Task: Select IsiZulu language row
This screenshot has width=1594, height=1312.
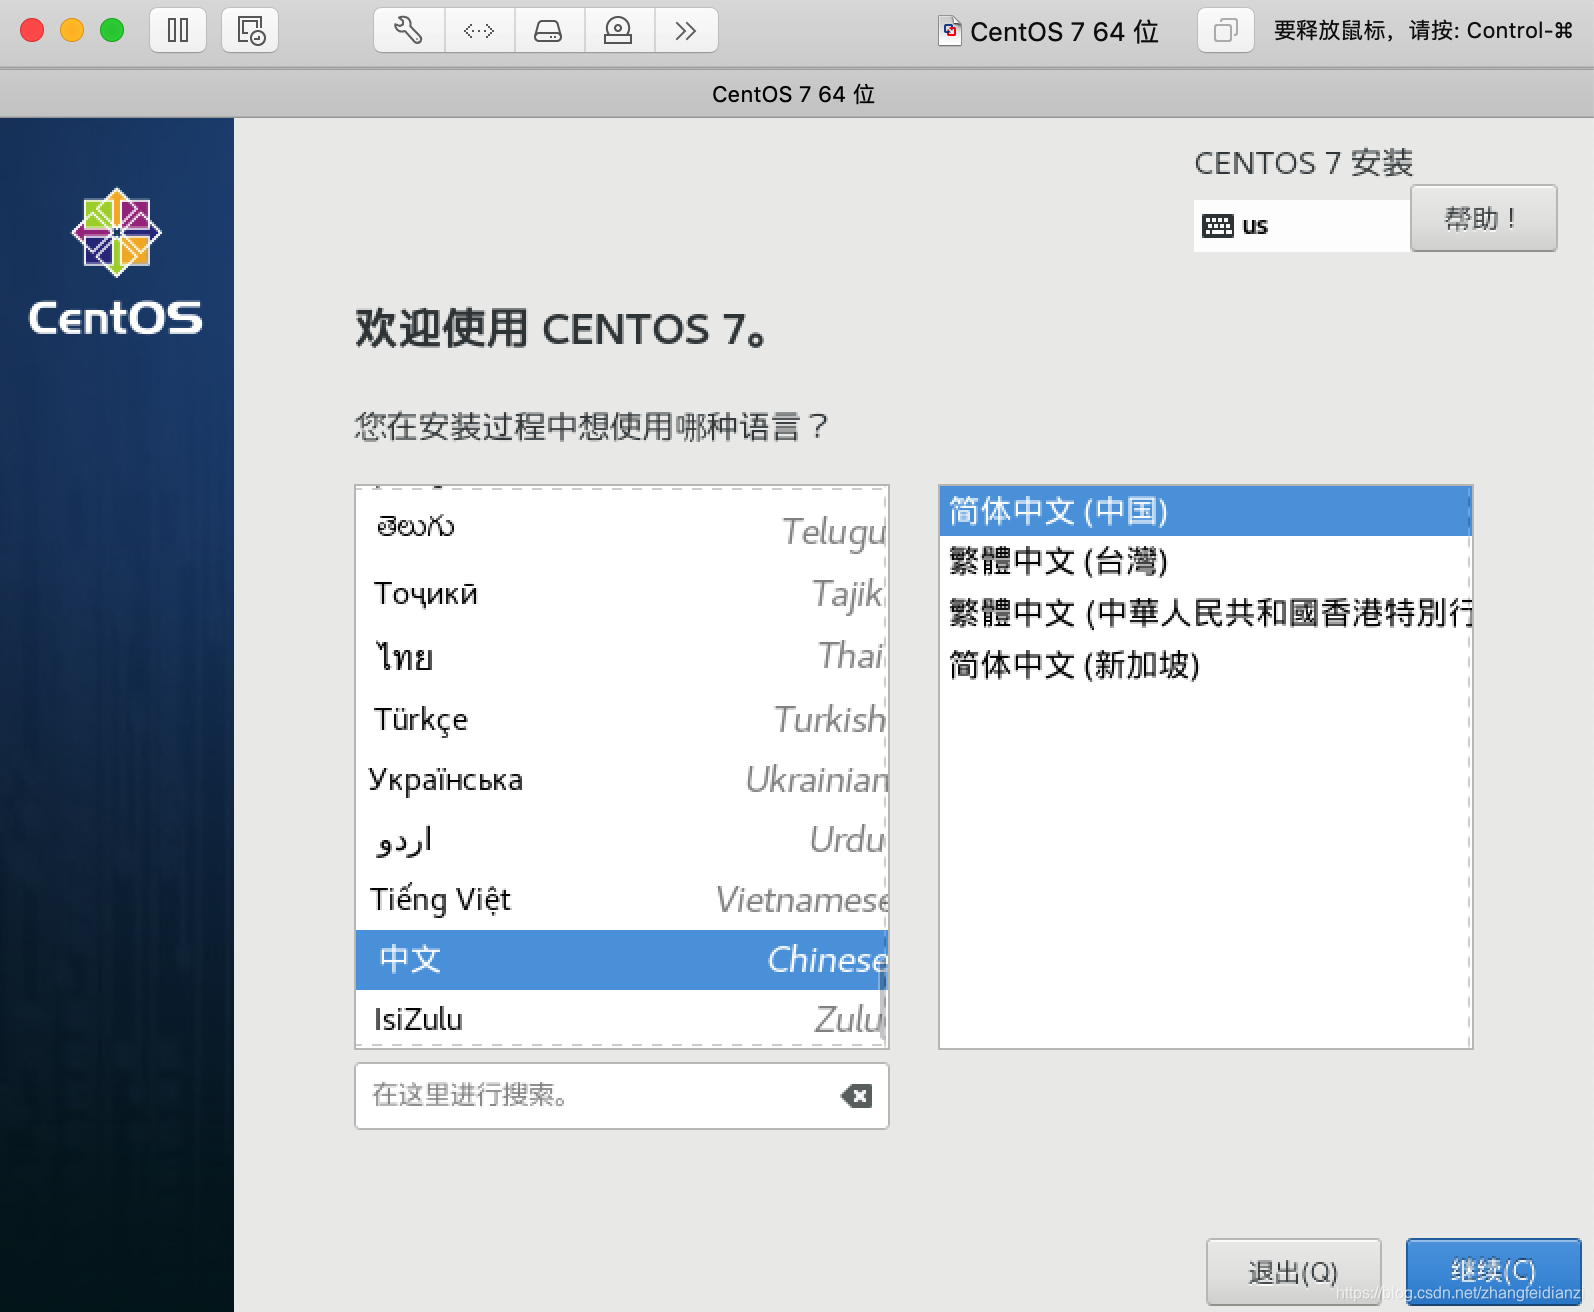Action: (x=621, y=1019)
